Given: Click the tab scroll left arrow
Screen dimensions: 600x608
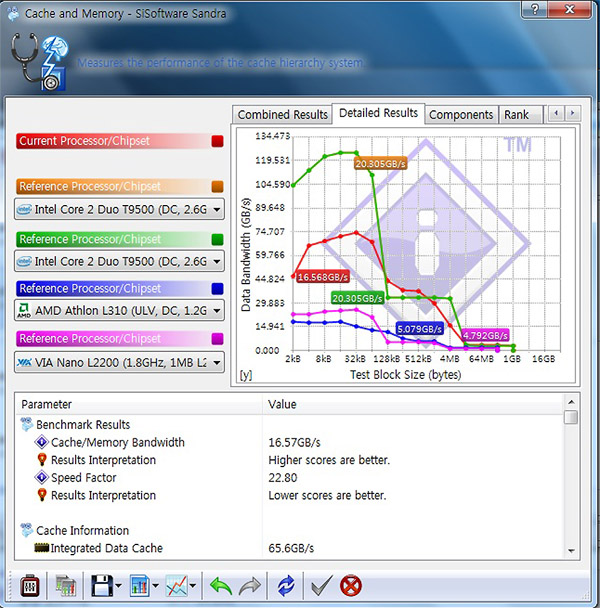Looking at the screenshot, I should tap(556, 113).
